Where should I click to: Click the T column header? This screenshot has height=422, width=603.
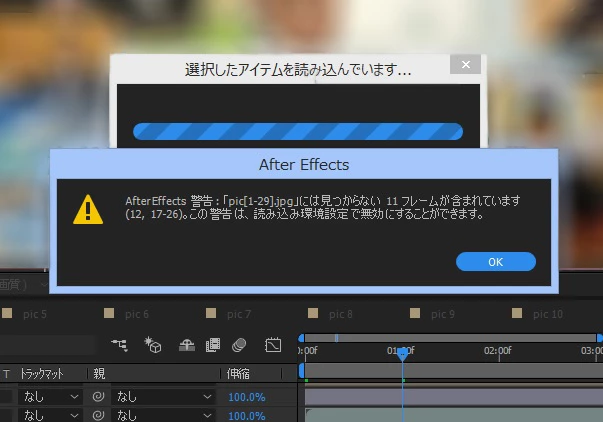[x=6, y=374]
